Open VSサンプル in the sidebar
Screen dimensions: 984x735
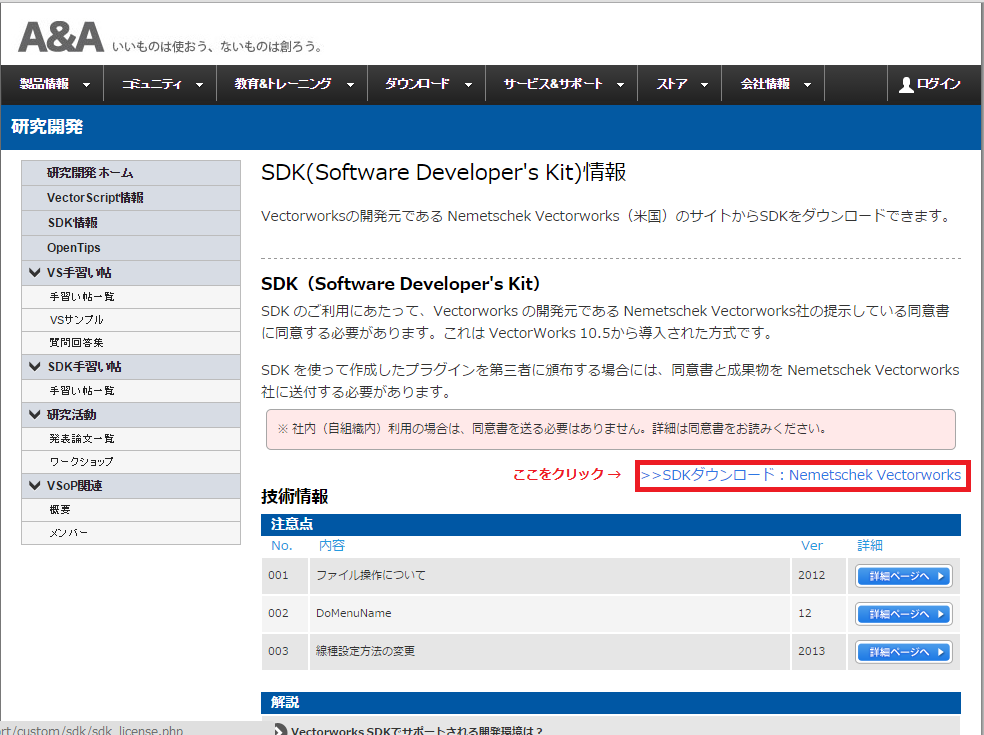pos(131,320)
